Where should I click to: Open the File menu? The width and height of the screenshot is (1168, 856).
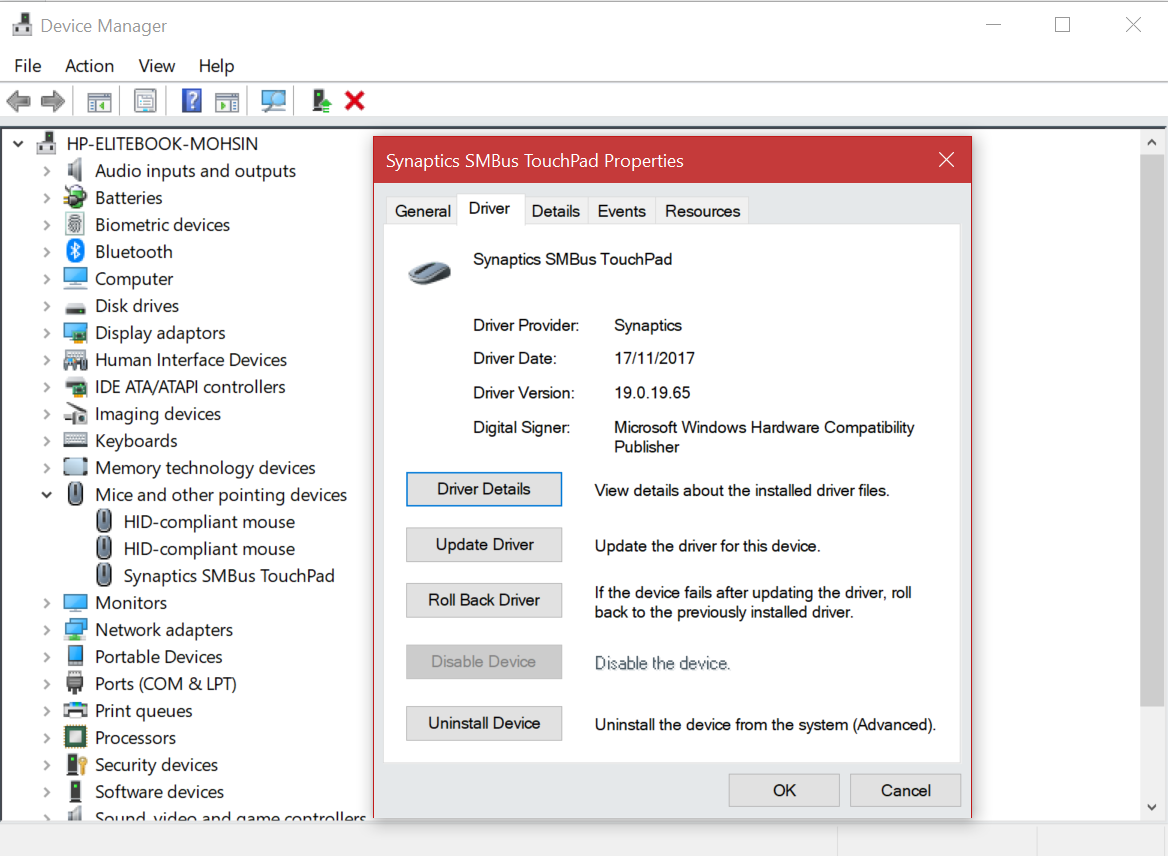[28, 66]
